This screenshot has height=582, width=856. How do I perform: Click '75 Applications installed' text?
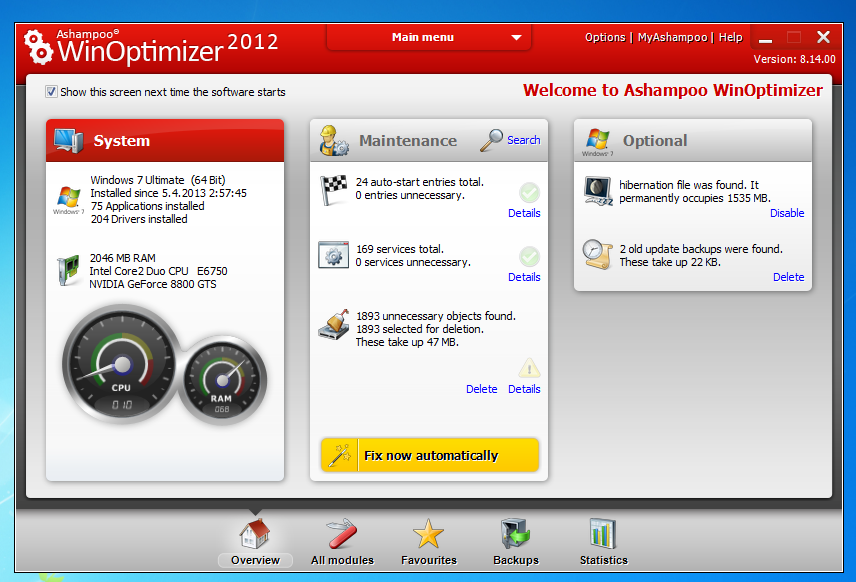point(147,206)
